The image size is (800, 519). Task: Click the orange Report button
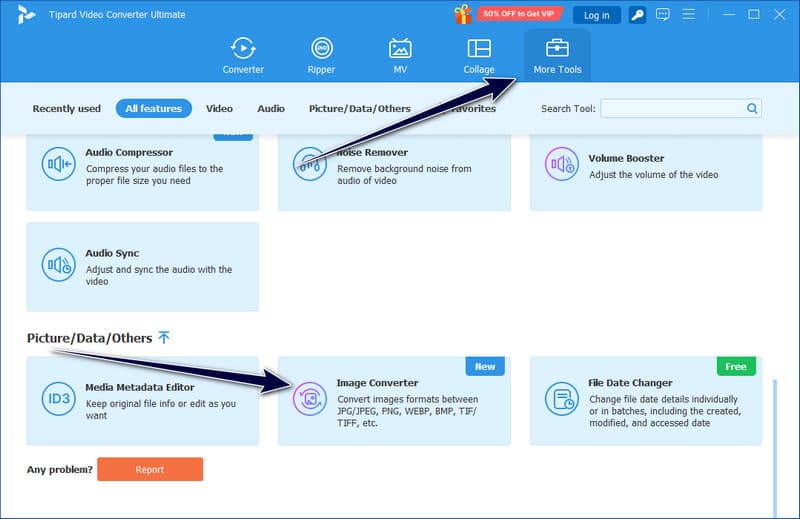150,469
